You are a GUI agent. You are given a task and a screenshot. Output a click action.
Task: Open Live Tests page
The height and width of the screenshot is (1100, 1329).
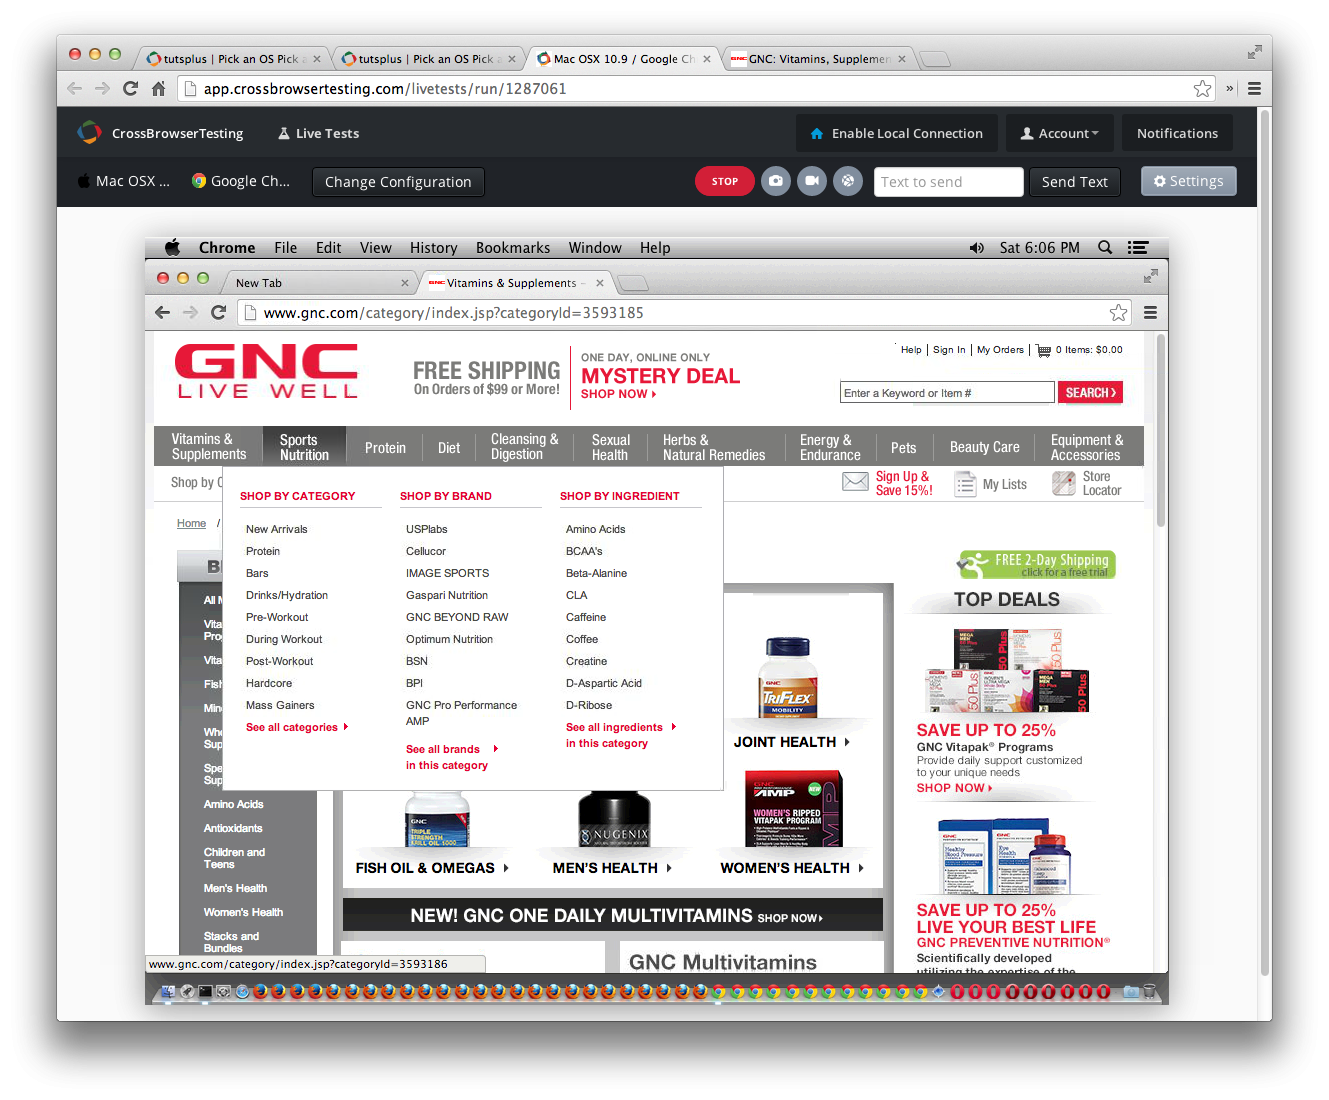coord(318,133)
